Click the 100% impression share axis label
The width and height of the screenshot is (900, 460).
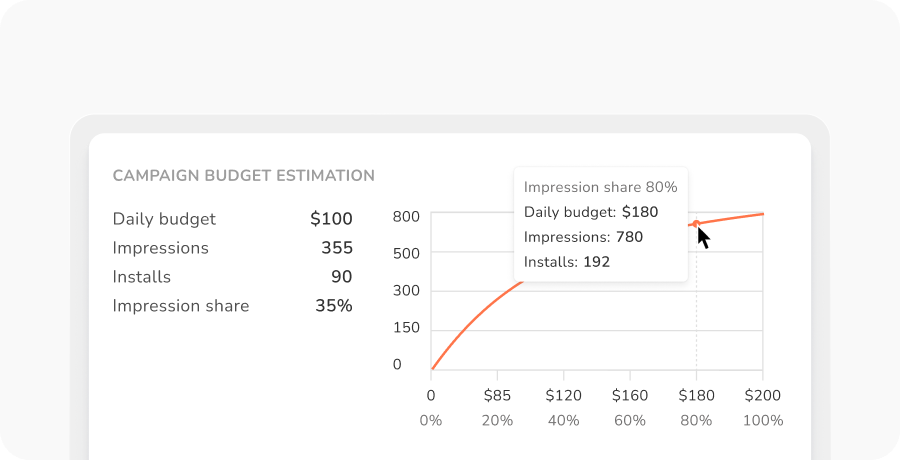(764, 421)
